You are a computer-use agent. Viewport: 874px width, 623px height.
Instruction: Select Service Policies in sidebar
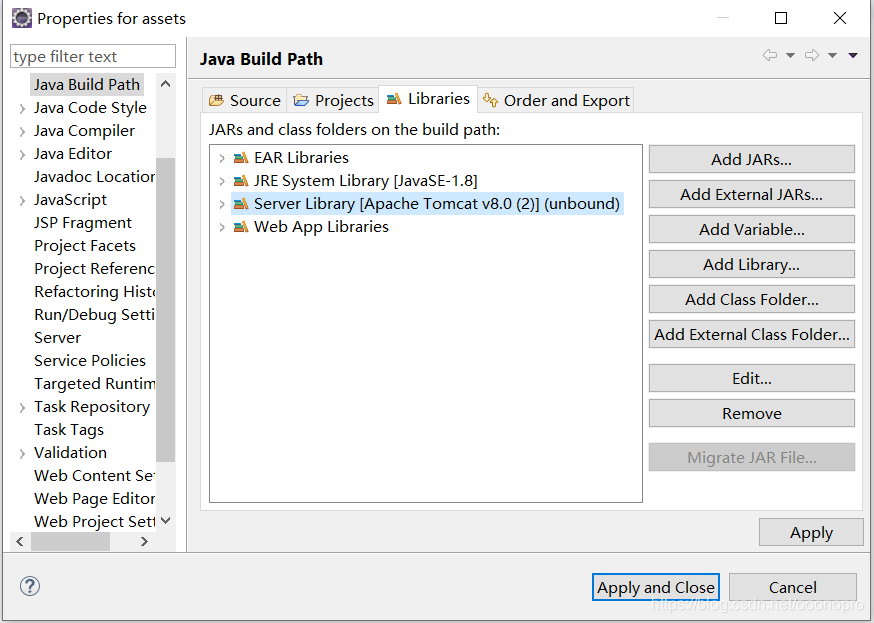tap(90, 361)
